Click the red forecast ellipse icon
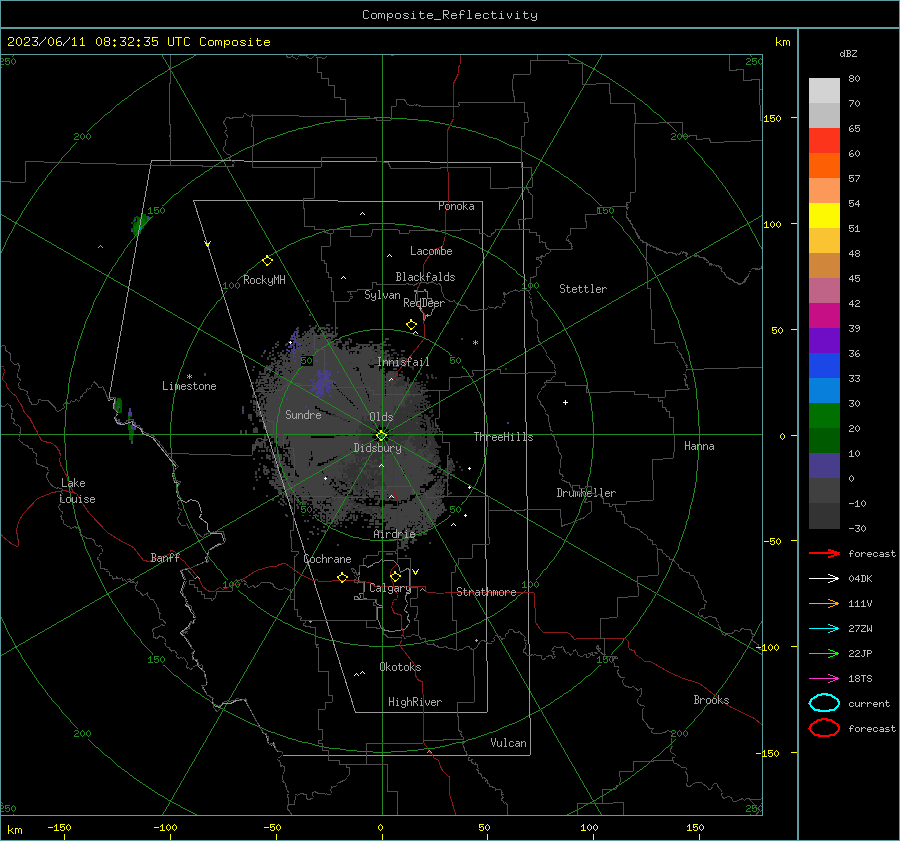 pos(824,728)
